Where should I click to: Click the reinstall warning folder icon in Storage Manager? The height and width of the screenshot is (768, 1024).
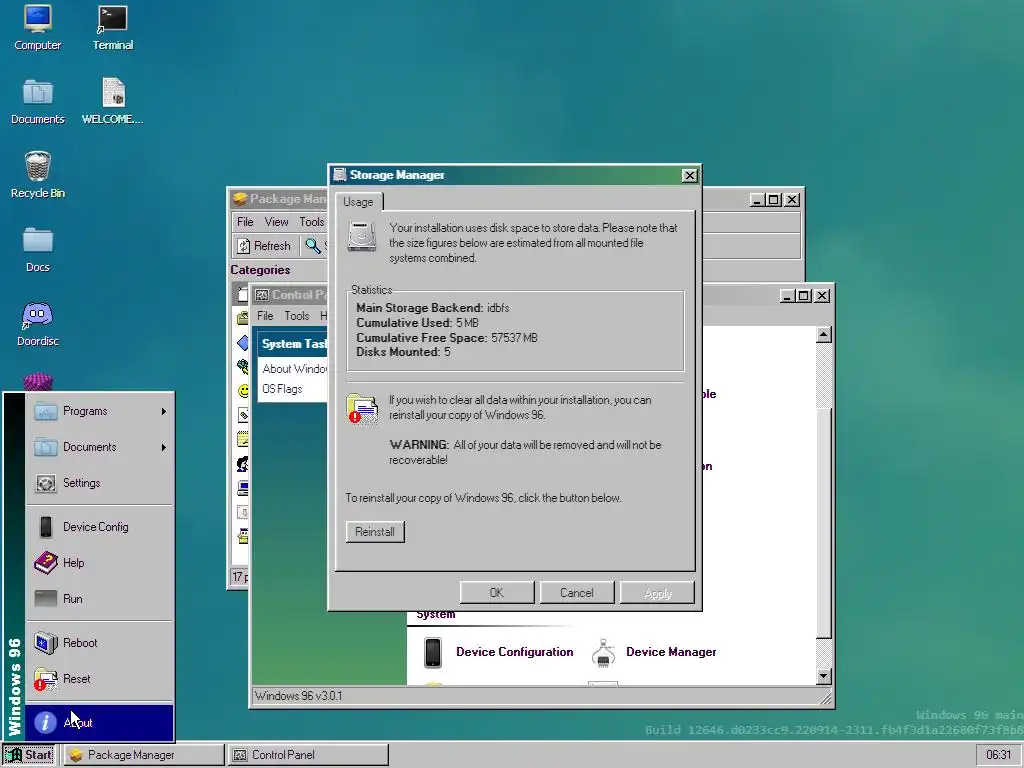pyautogui.click(x=362, y=409)
